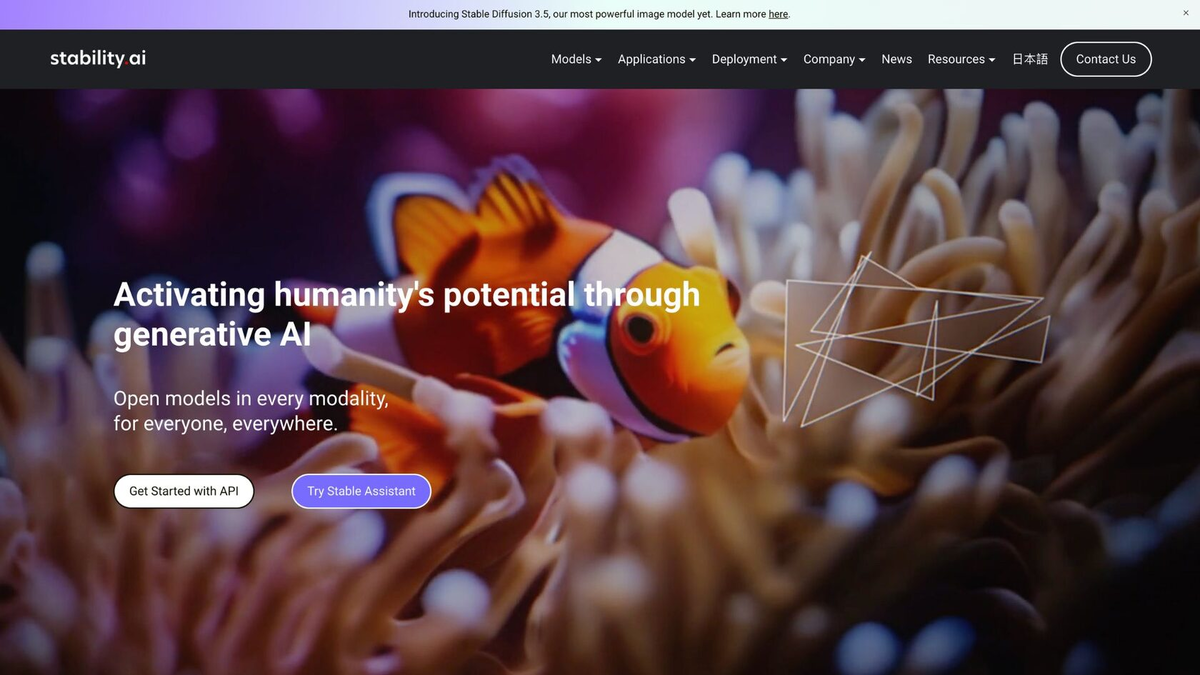The image size is (1200, 675).
Task: Expand the Applications dropdown menu
Action: [x=657, y=59]
